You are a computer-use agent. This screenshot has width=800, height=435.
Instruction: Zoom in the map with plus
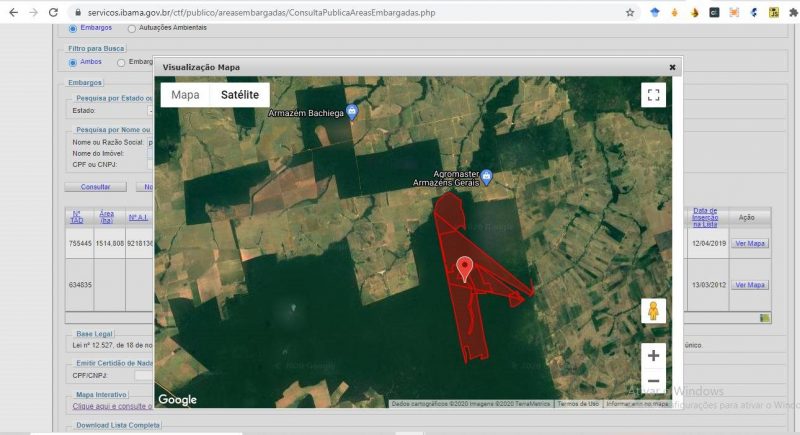click(653, 355)
